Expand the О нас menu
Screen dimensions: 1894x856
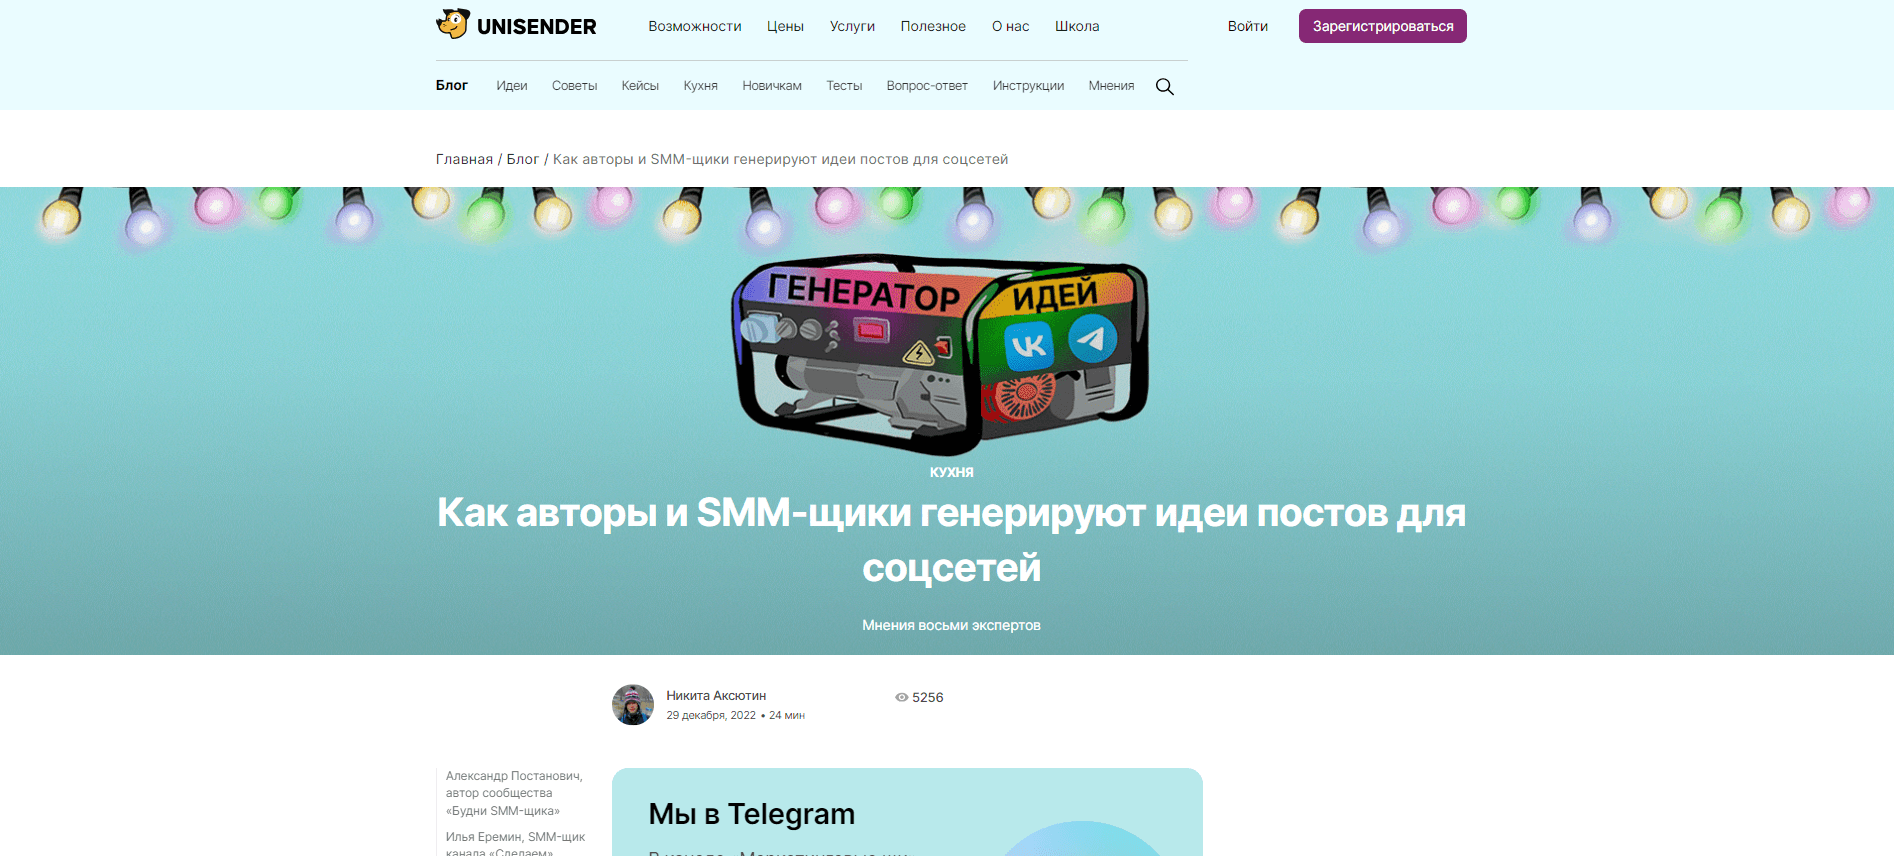[x=1010, y=26]
